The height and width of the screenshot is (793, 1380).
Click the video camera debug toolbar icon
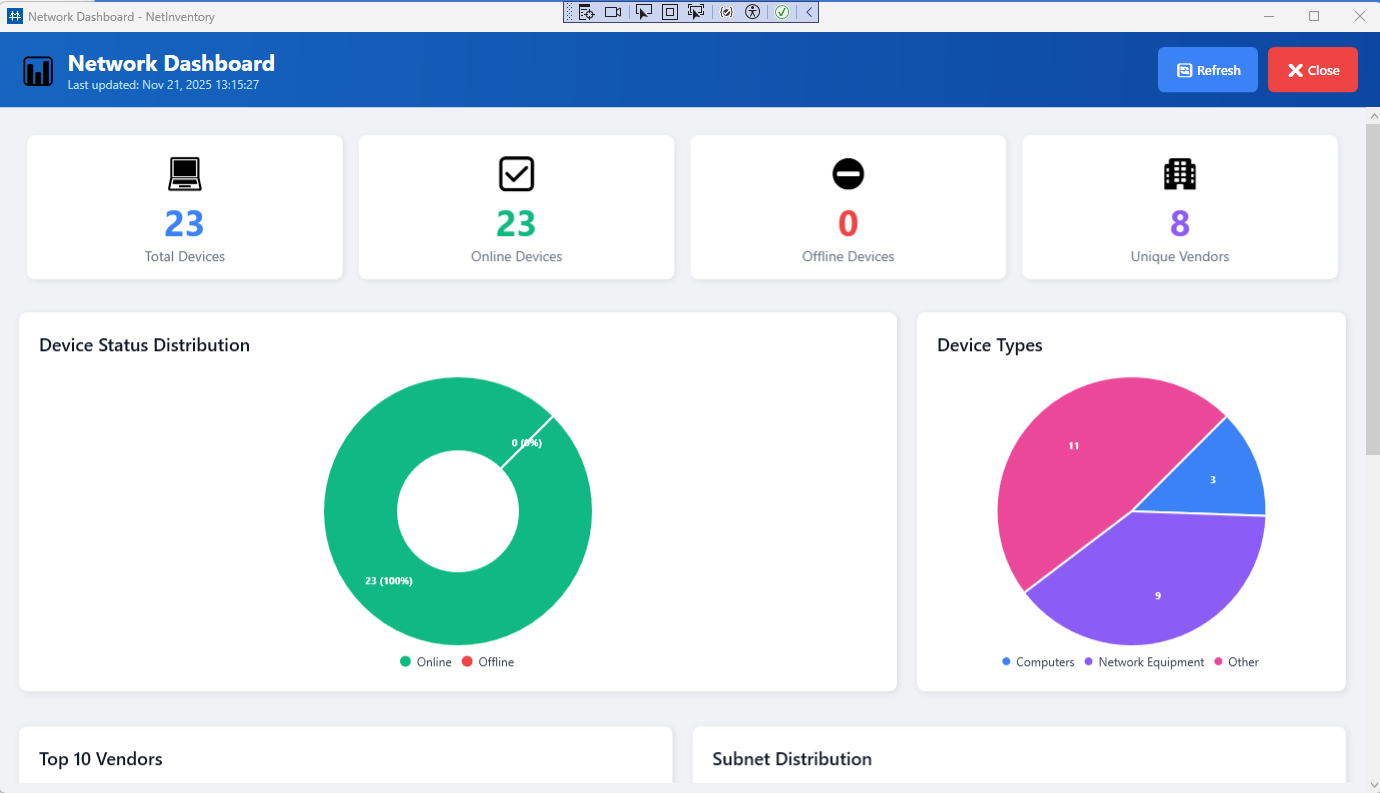point(613,12)
